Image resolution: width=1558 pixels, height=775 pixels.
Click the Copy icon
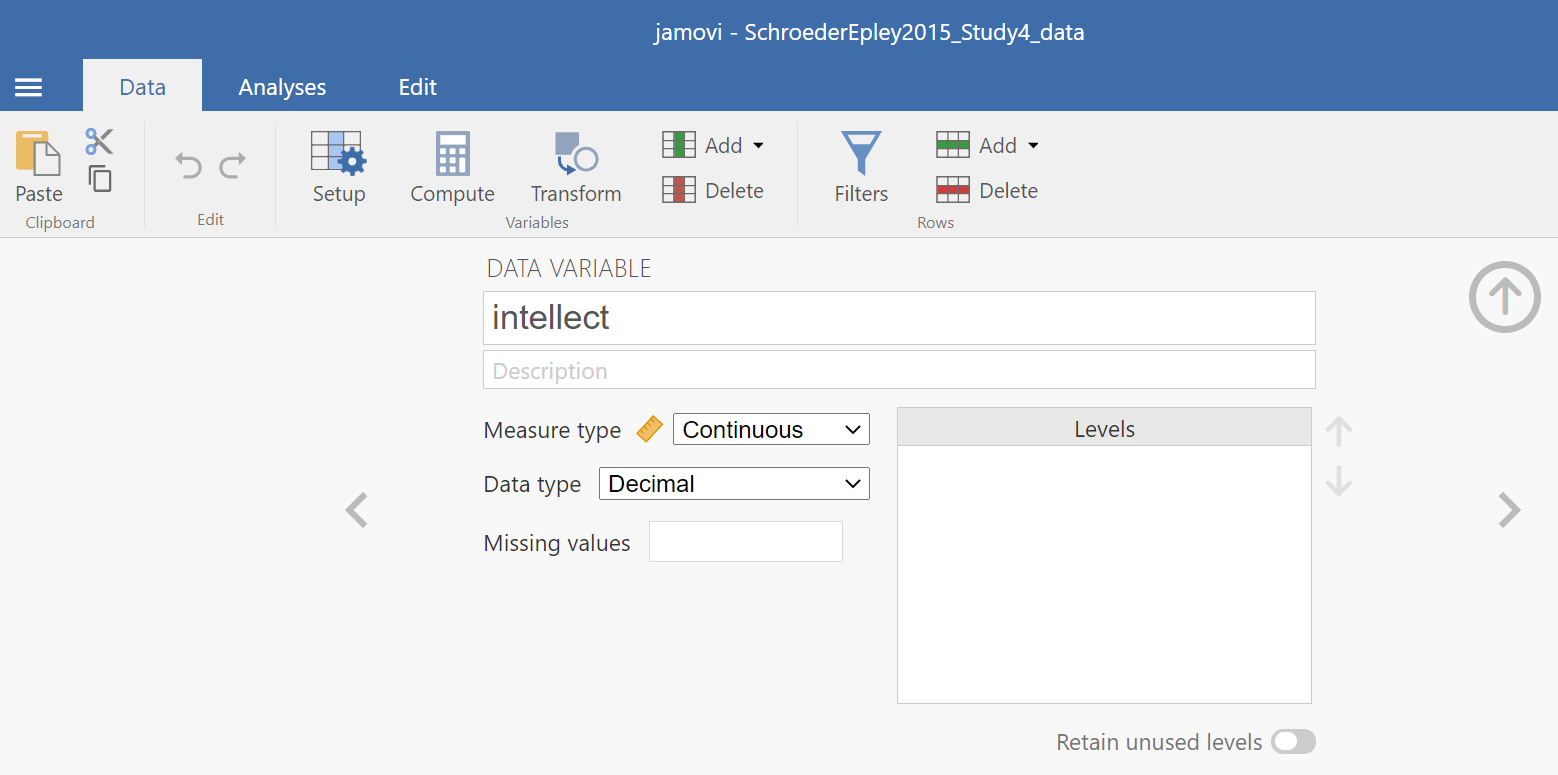(99, 179)
